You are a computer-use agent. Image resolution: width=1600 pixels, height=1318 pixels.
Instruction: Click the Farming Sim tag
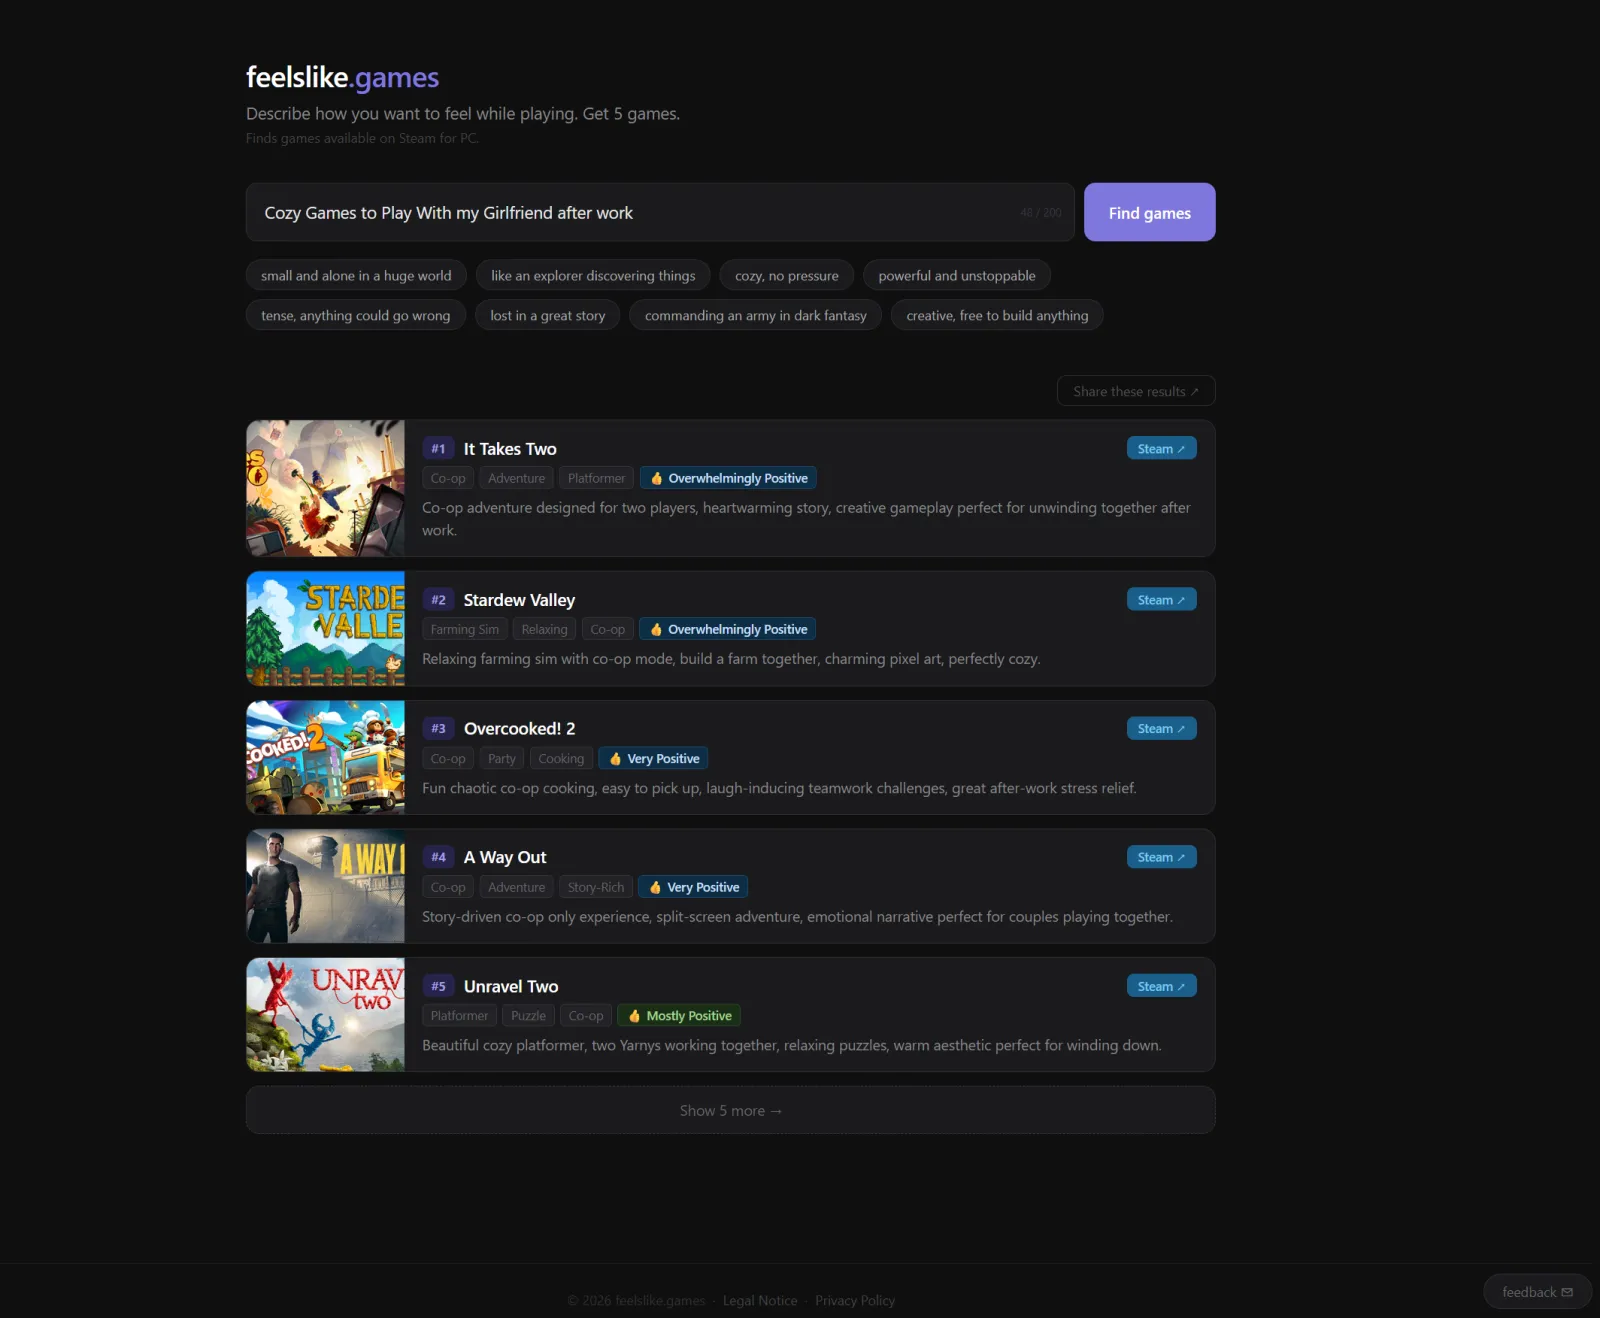pos(464,629)
